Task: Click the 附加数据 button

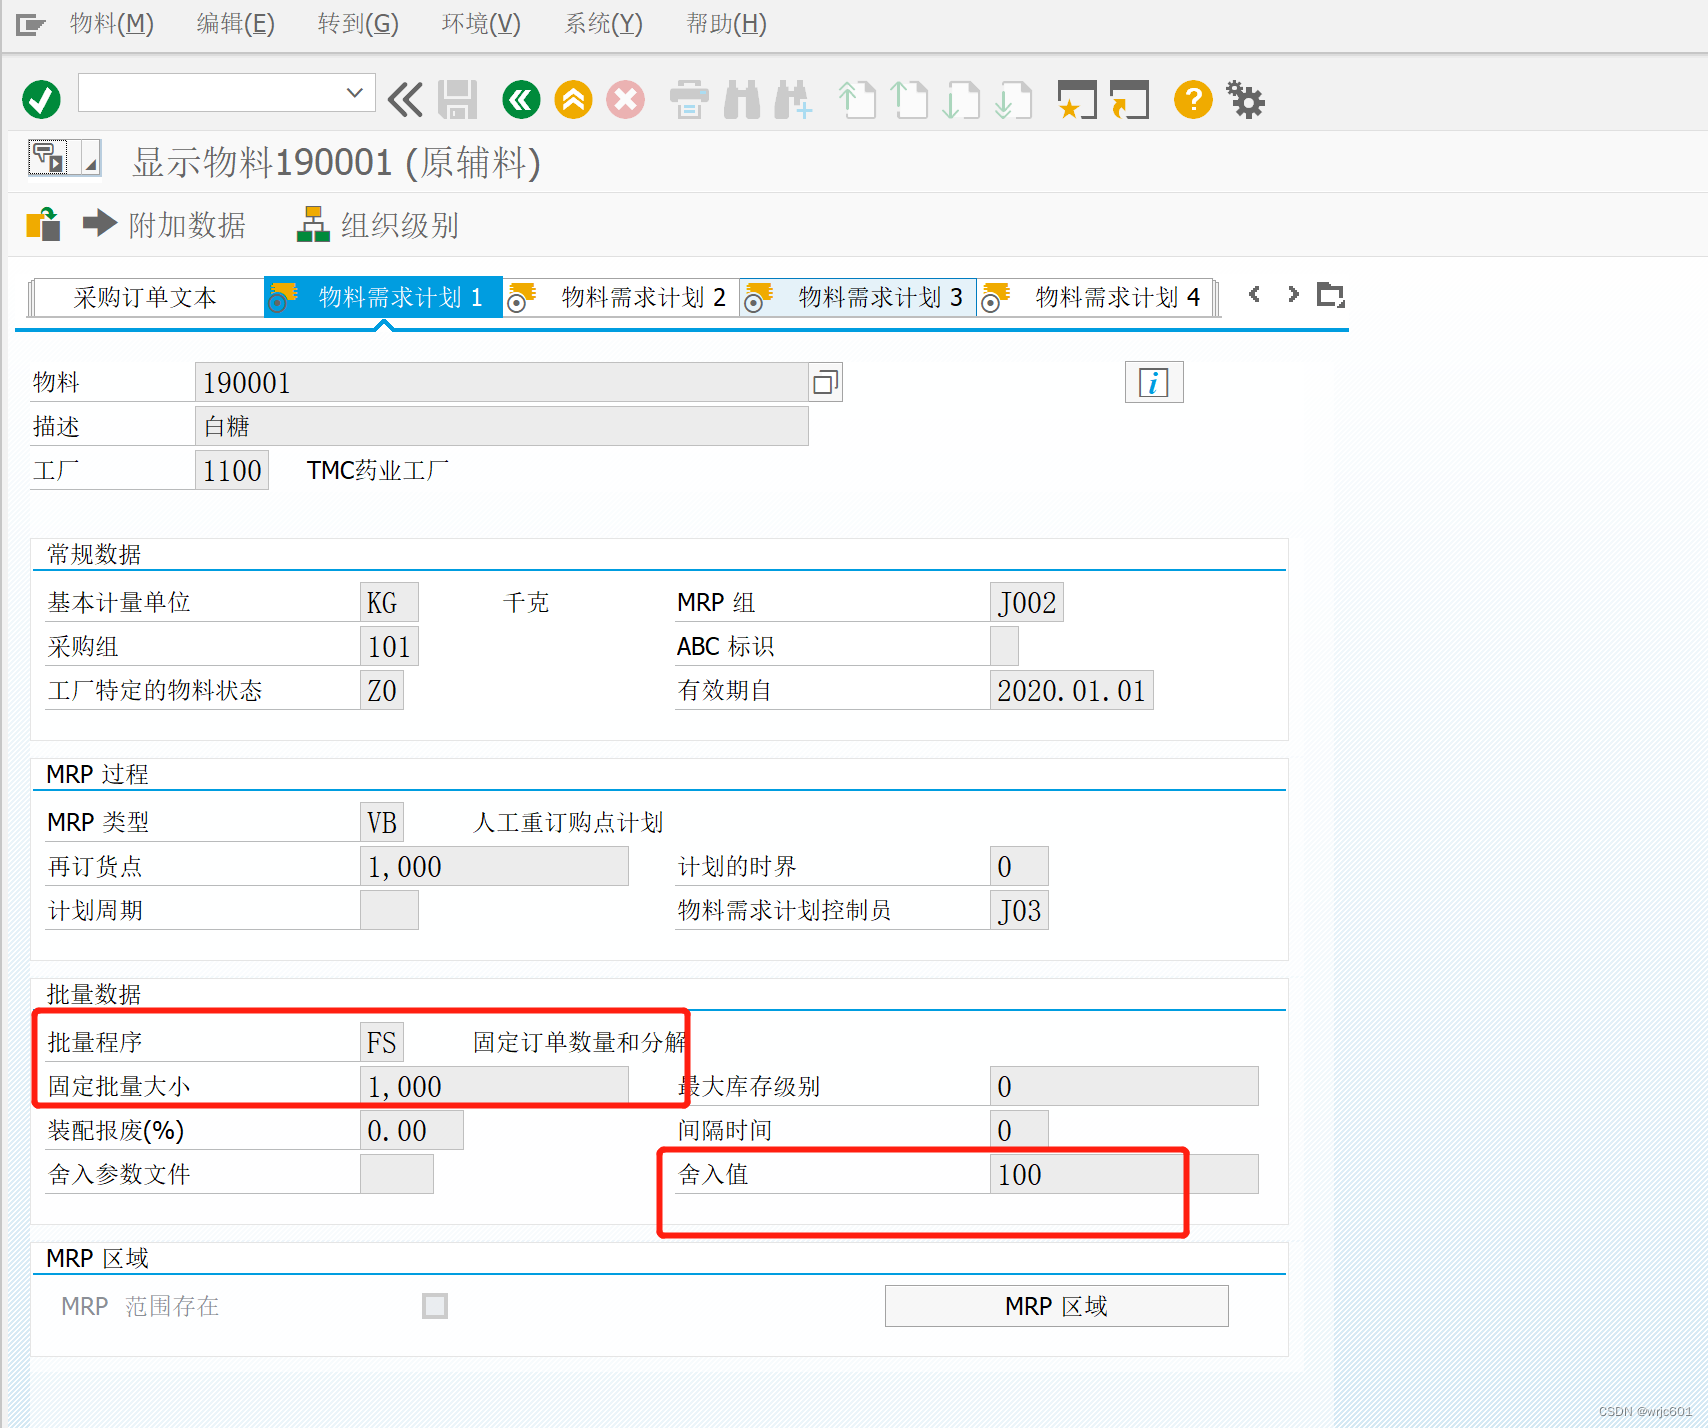Action: coord(165,225)
